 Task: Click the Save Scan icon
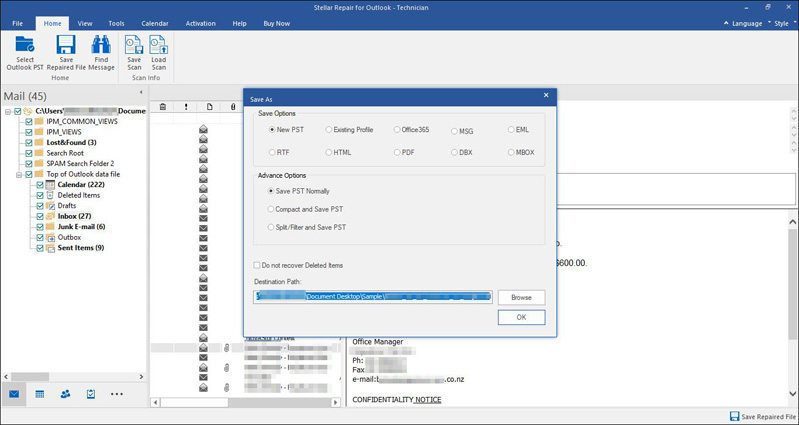[x=134, y=45]
